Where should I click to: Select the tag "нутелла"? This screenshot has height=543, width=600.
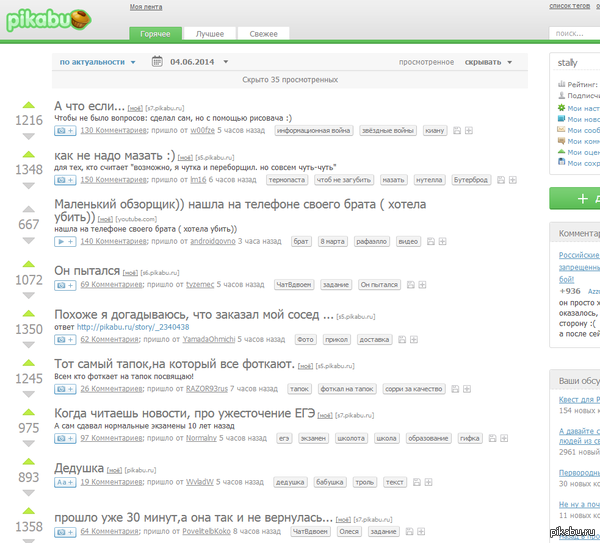pyautogui.click(x=431, y=180)
